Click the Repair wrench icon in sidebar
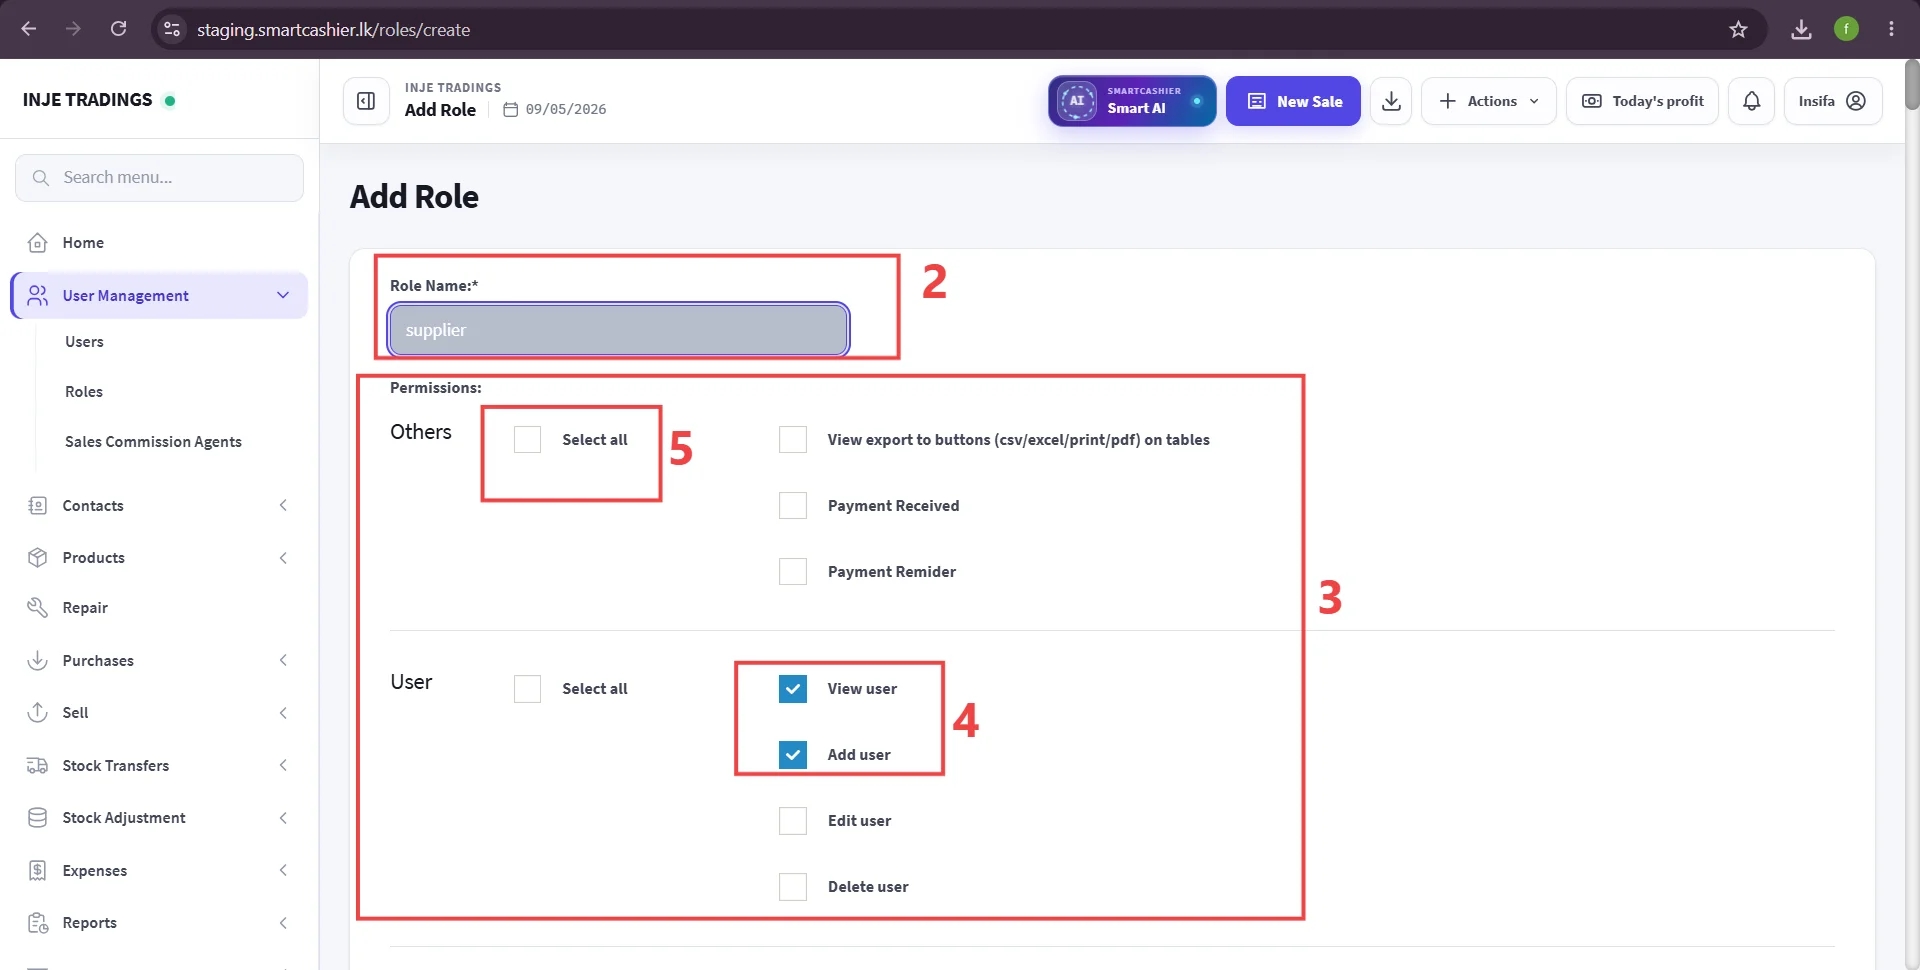 [x=38, y=608]
